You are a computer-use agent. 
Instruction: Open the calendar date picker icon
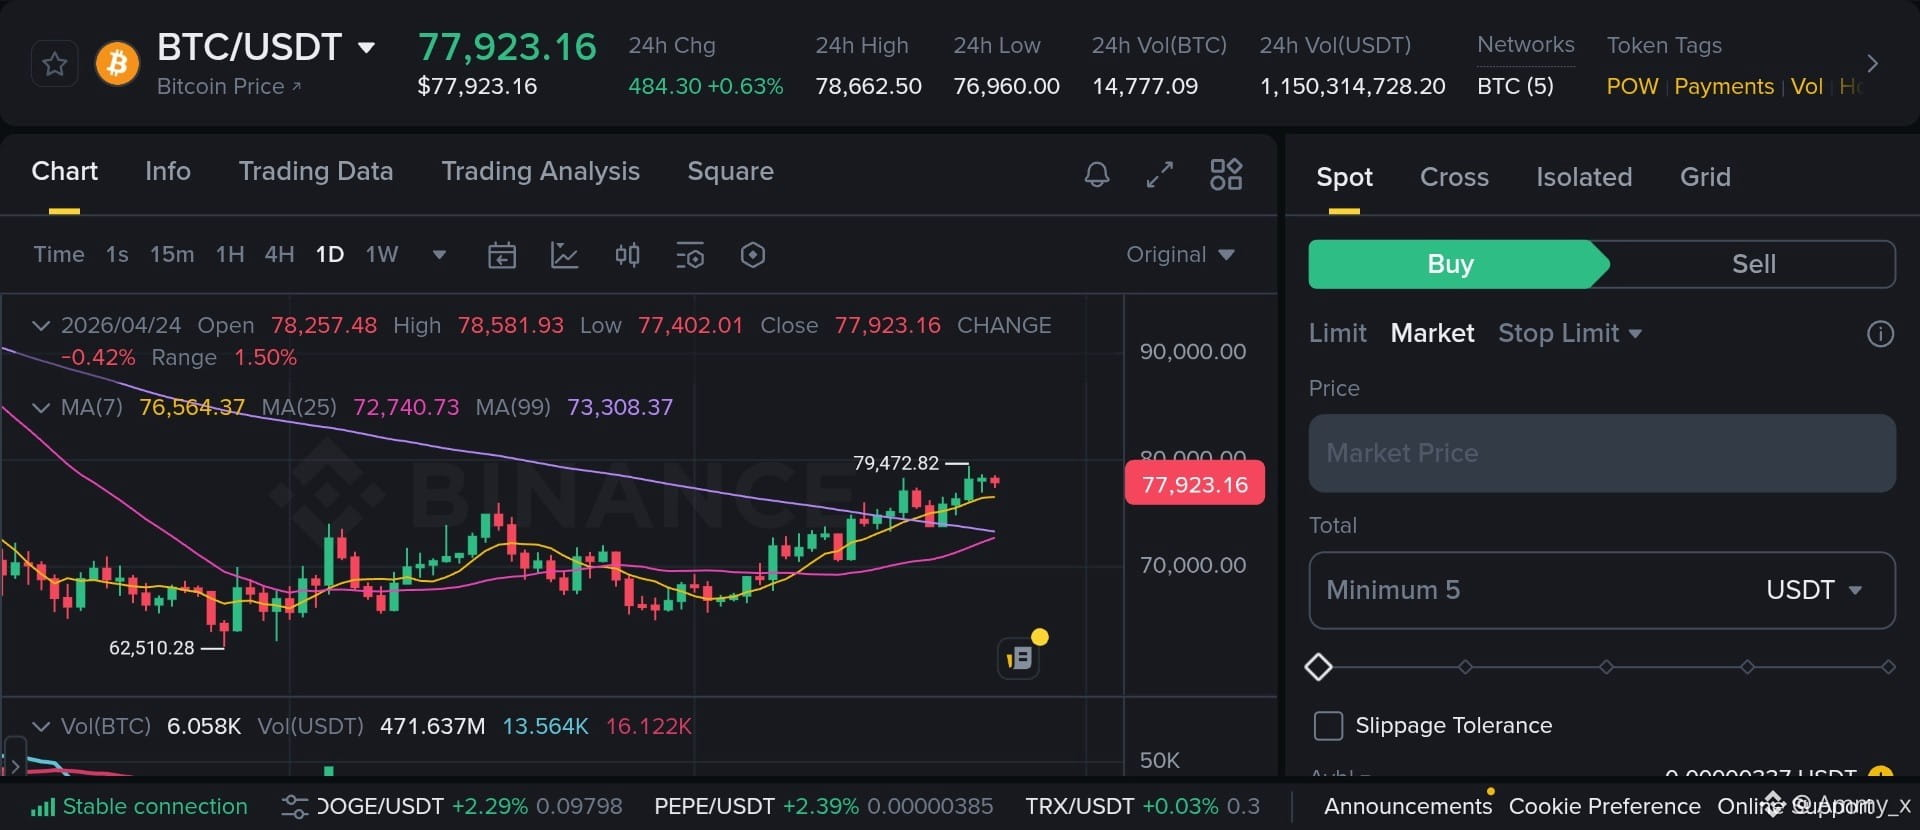[x=502, y=255]
